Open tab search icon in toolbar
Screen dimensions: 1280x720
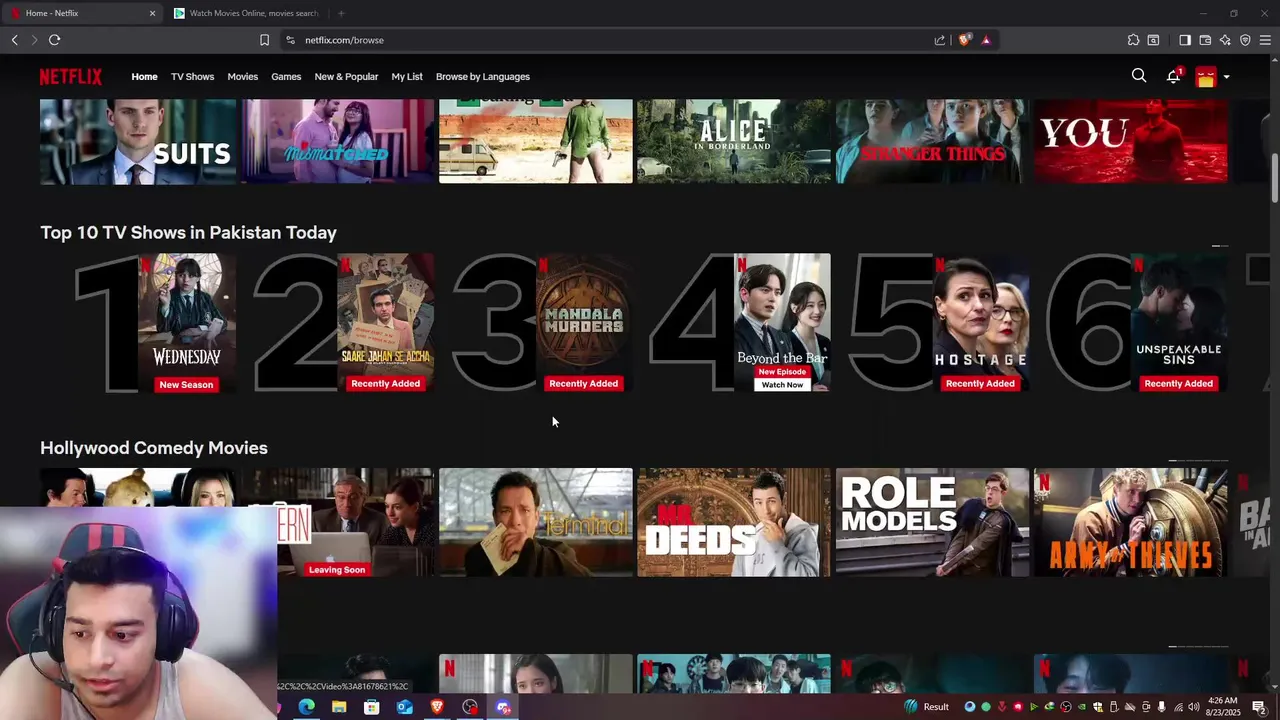tap(1153, 40)
